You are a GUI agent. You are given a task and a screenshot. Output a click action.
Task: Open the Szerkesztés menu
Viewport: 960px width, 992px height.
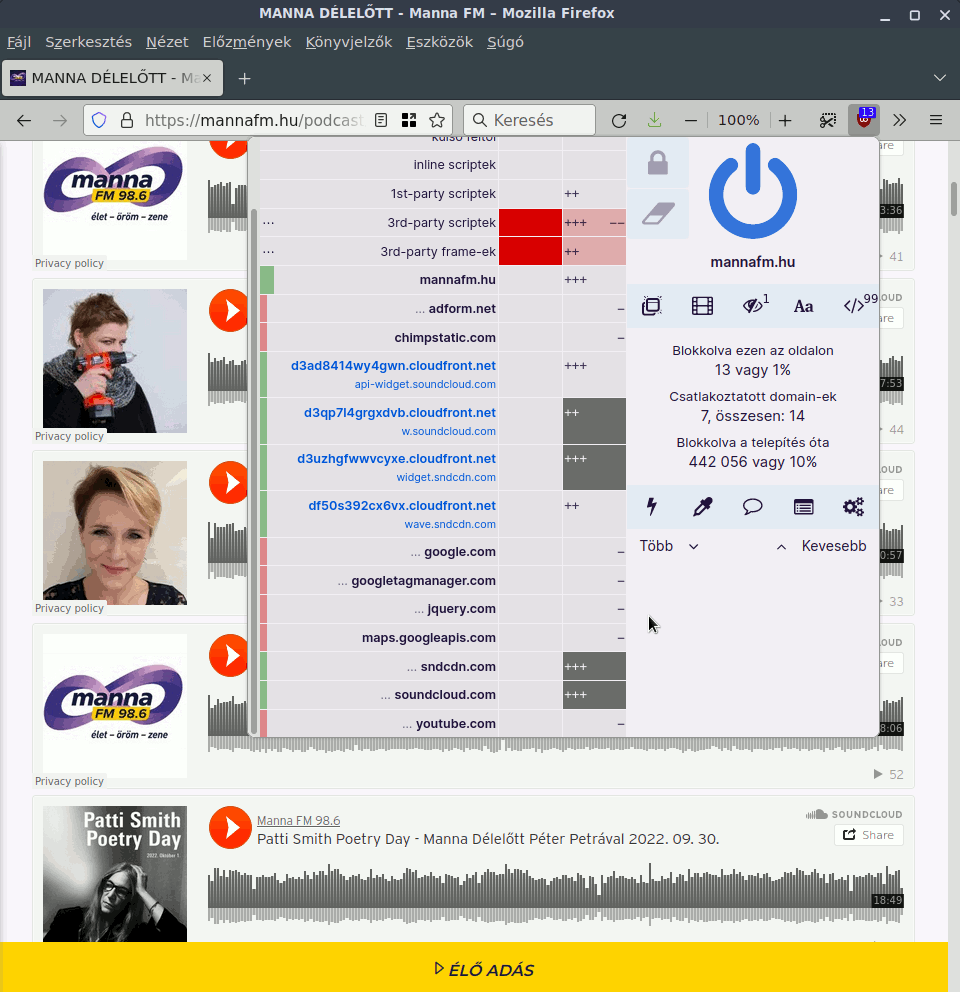click(x=89, y=42)
